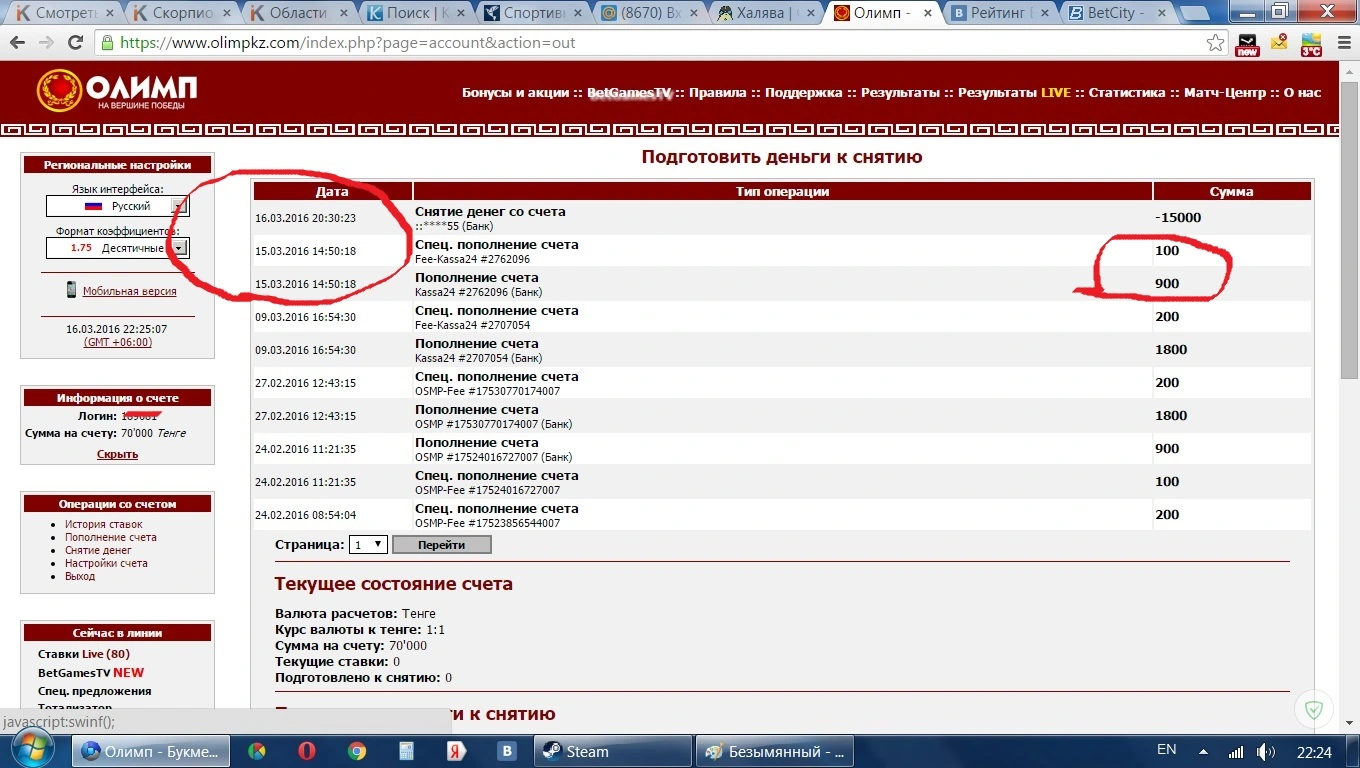Screen dimensions: 1360x768
Task: Click the browser Back arrow
Action: click(18, 43)
